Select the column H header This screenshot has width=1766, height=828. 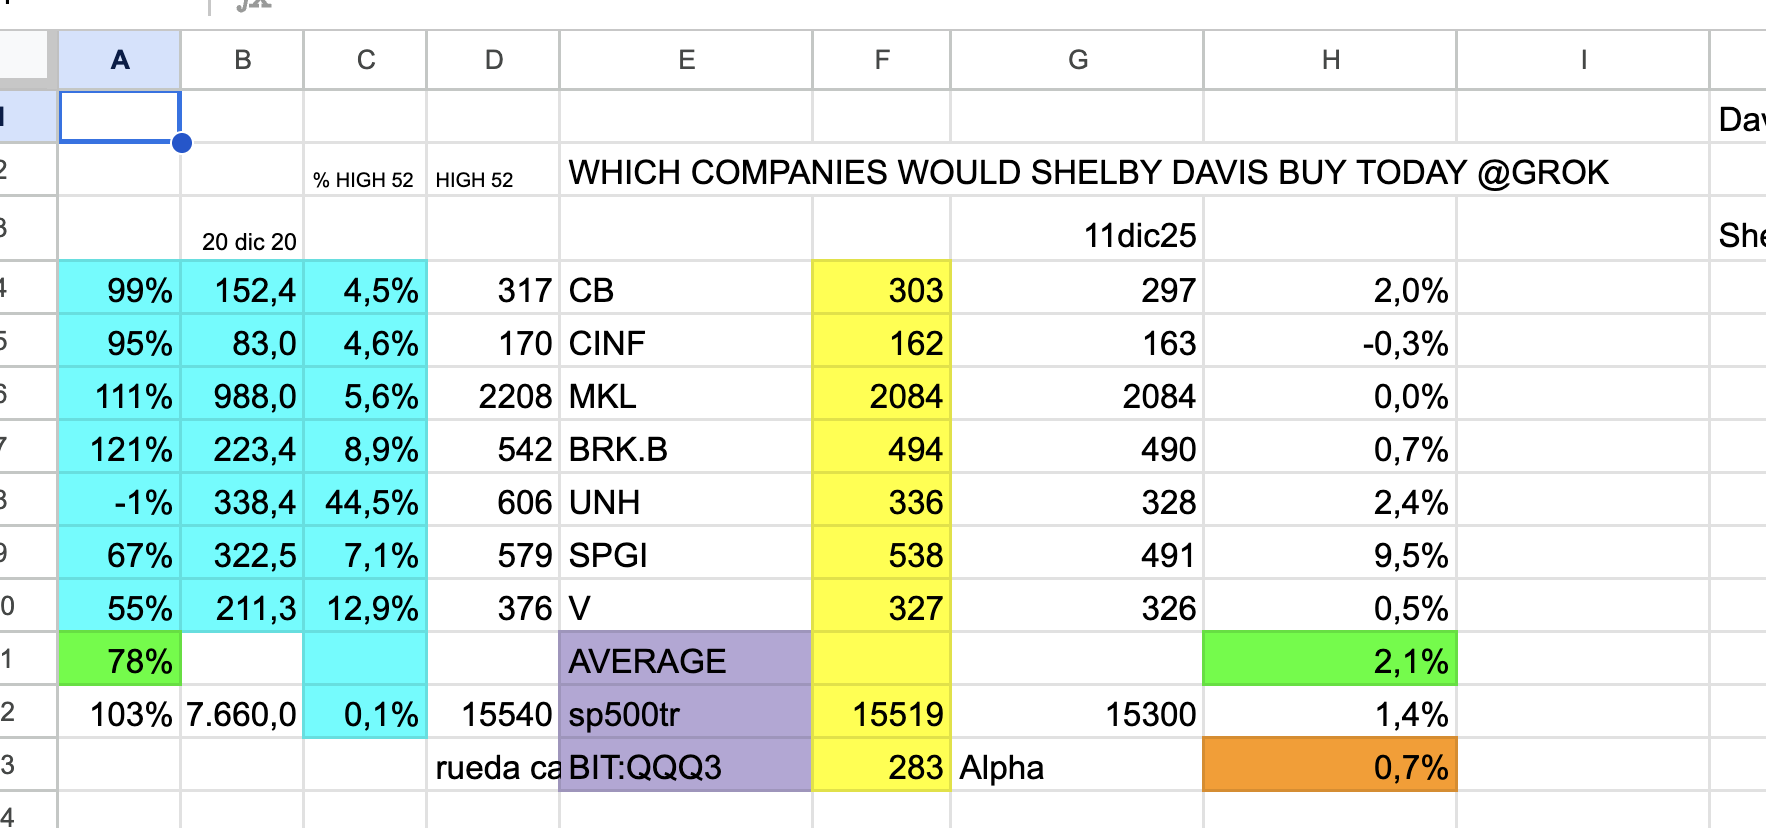(1330, 60)
